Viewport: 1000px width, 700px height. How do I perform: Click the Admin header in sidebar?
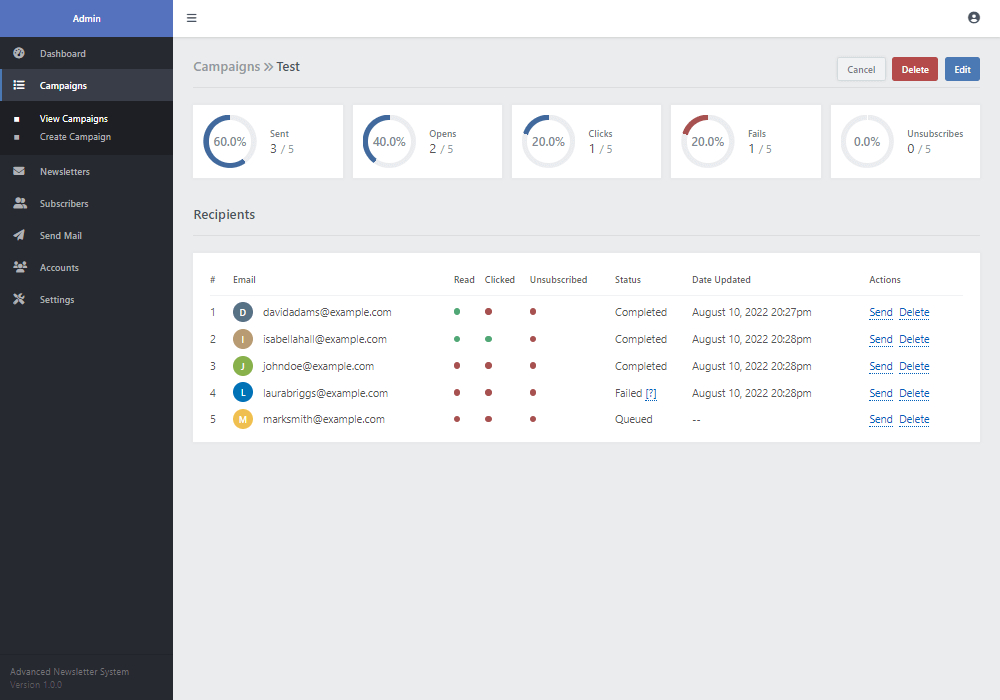[x=86, y=18]
